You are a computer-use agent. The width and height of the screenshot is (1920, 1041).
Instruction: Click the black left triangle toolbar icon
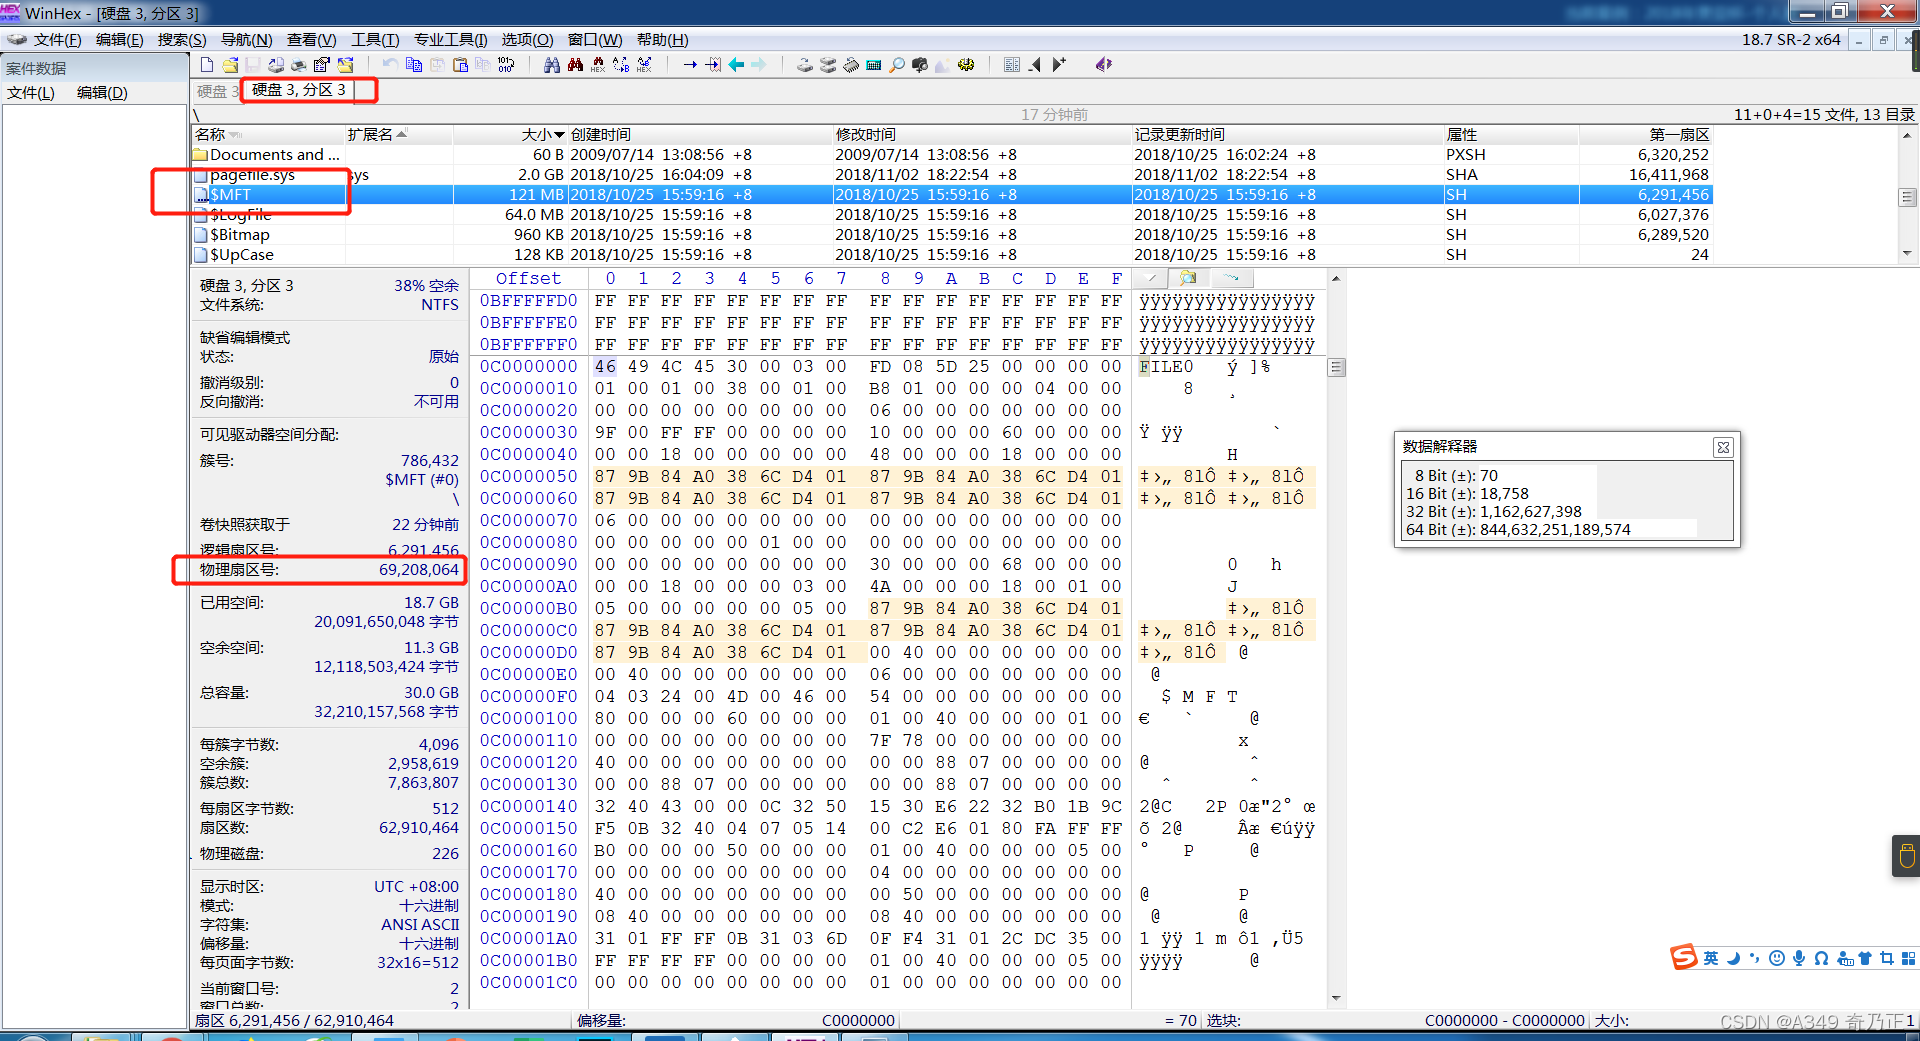tap(1035, 65)
